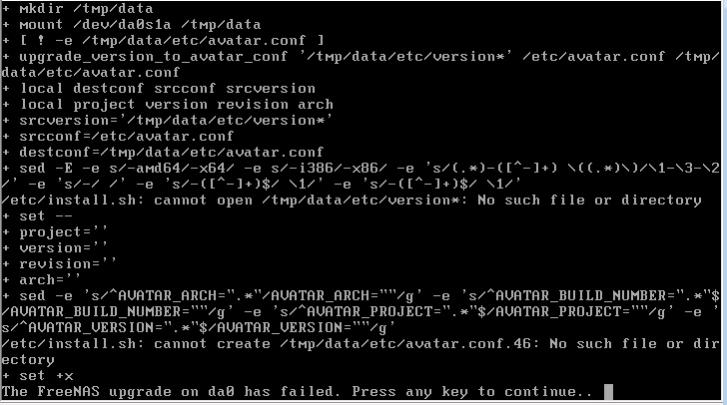This screenshot has width=727, height=405.
Task: Click 'The FreeNAS upgrade on da0 has failed' message
Action: point(171,392)
